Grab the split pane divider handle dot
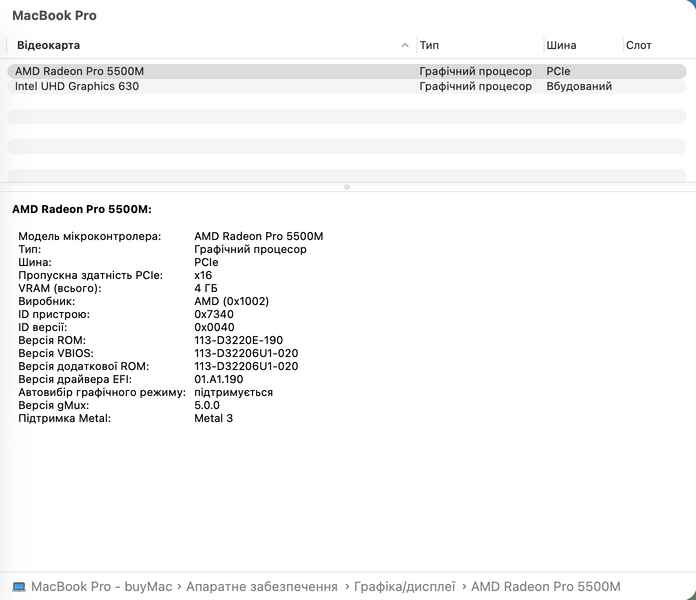Image resolution: width=696 pixels, height=600 pixels. point(347,187)
